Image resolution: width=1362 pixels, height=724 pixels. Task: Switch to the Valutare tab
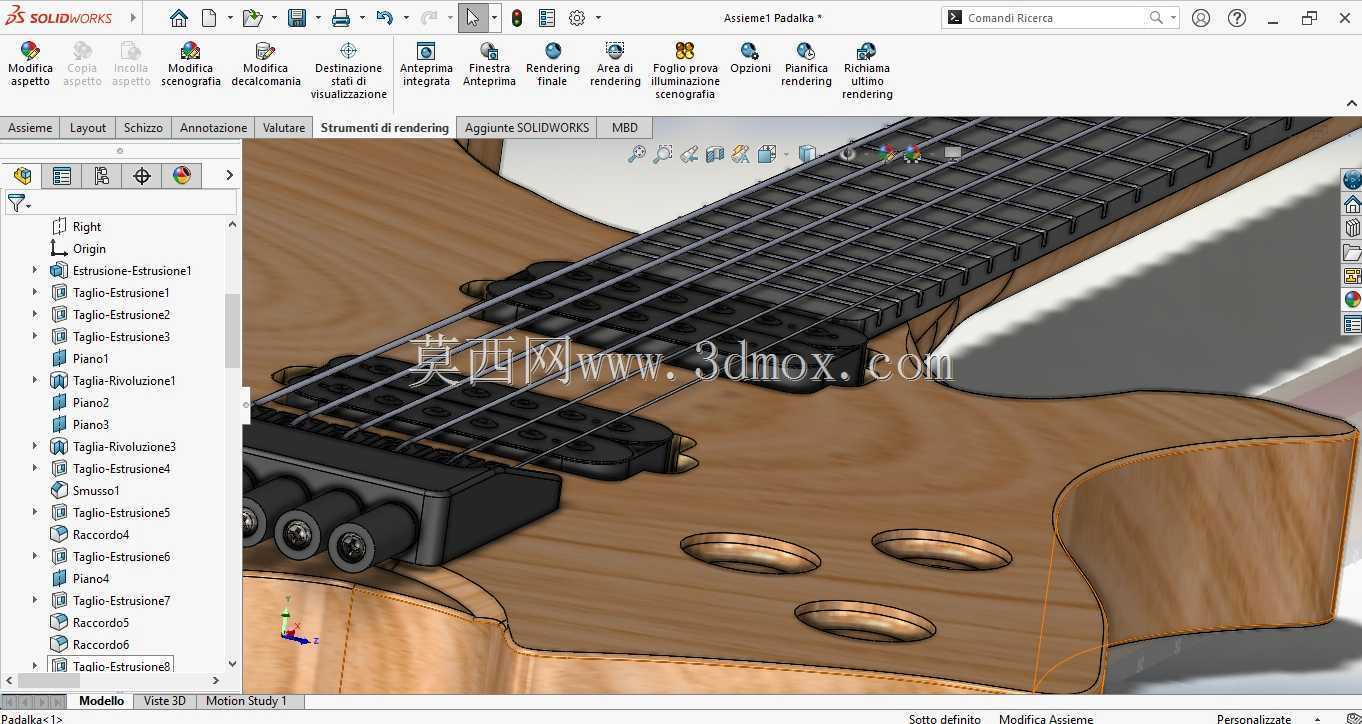coord(284,128)
